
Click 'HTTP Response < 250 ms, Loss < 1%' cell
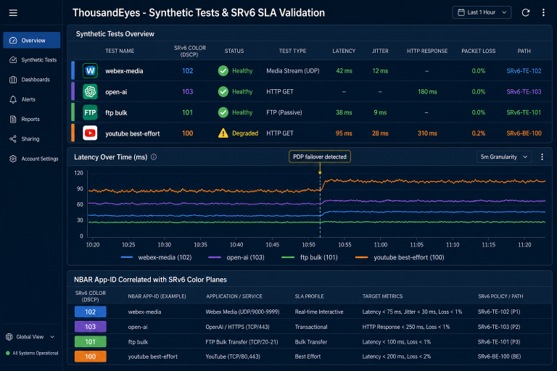coord(406,327)
